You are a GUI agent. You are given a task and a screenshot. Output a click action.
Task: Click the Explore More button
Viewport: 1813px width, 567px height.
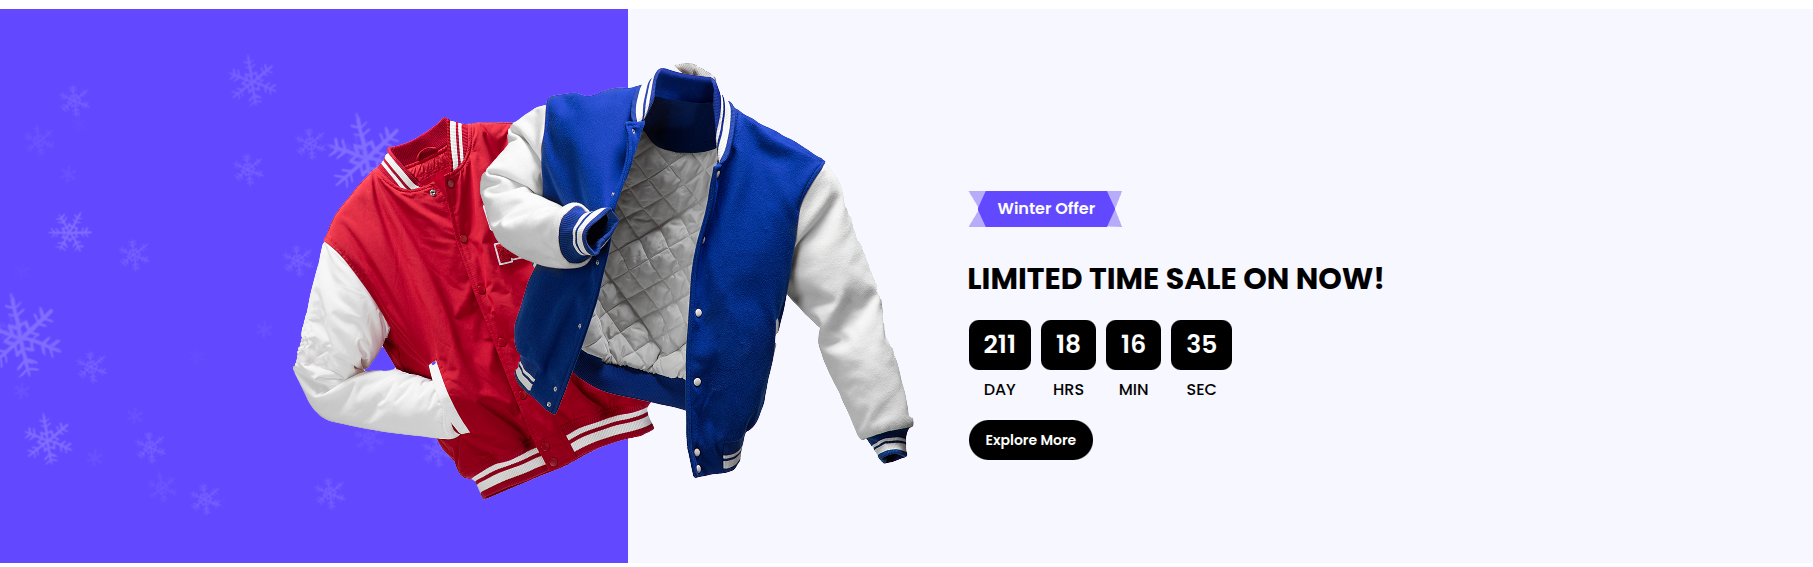[1030, 440]
